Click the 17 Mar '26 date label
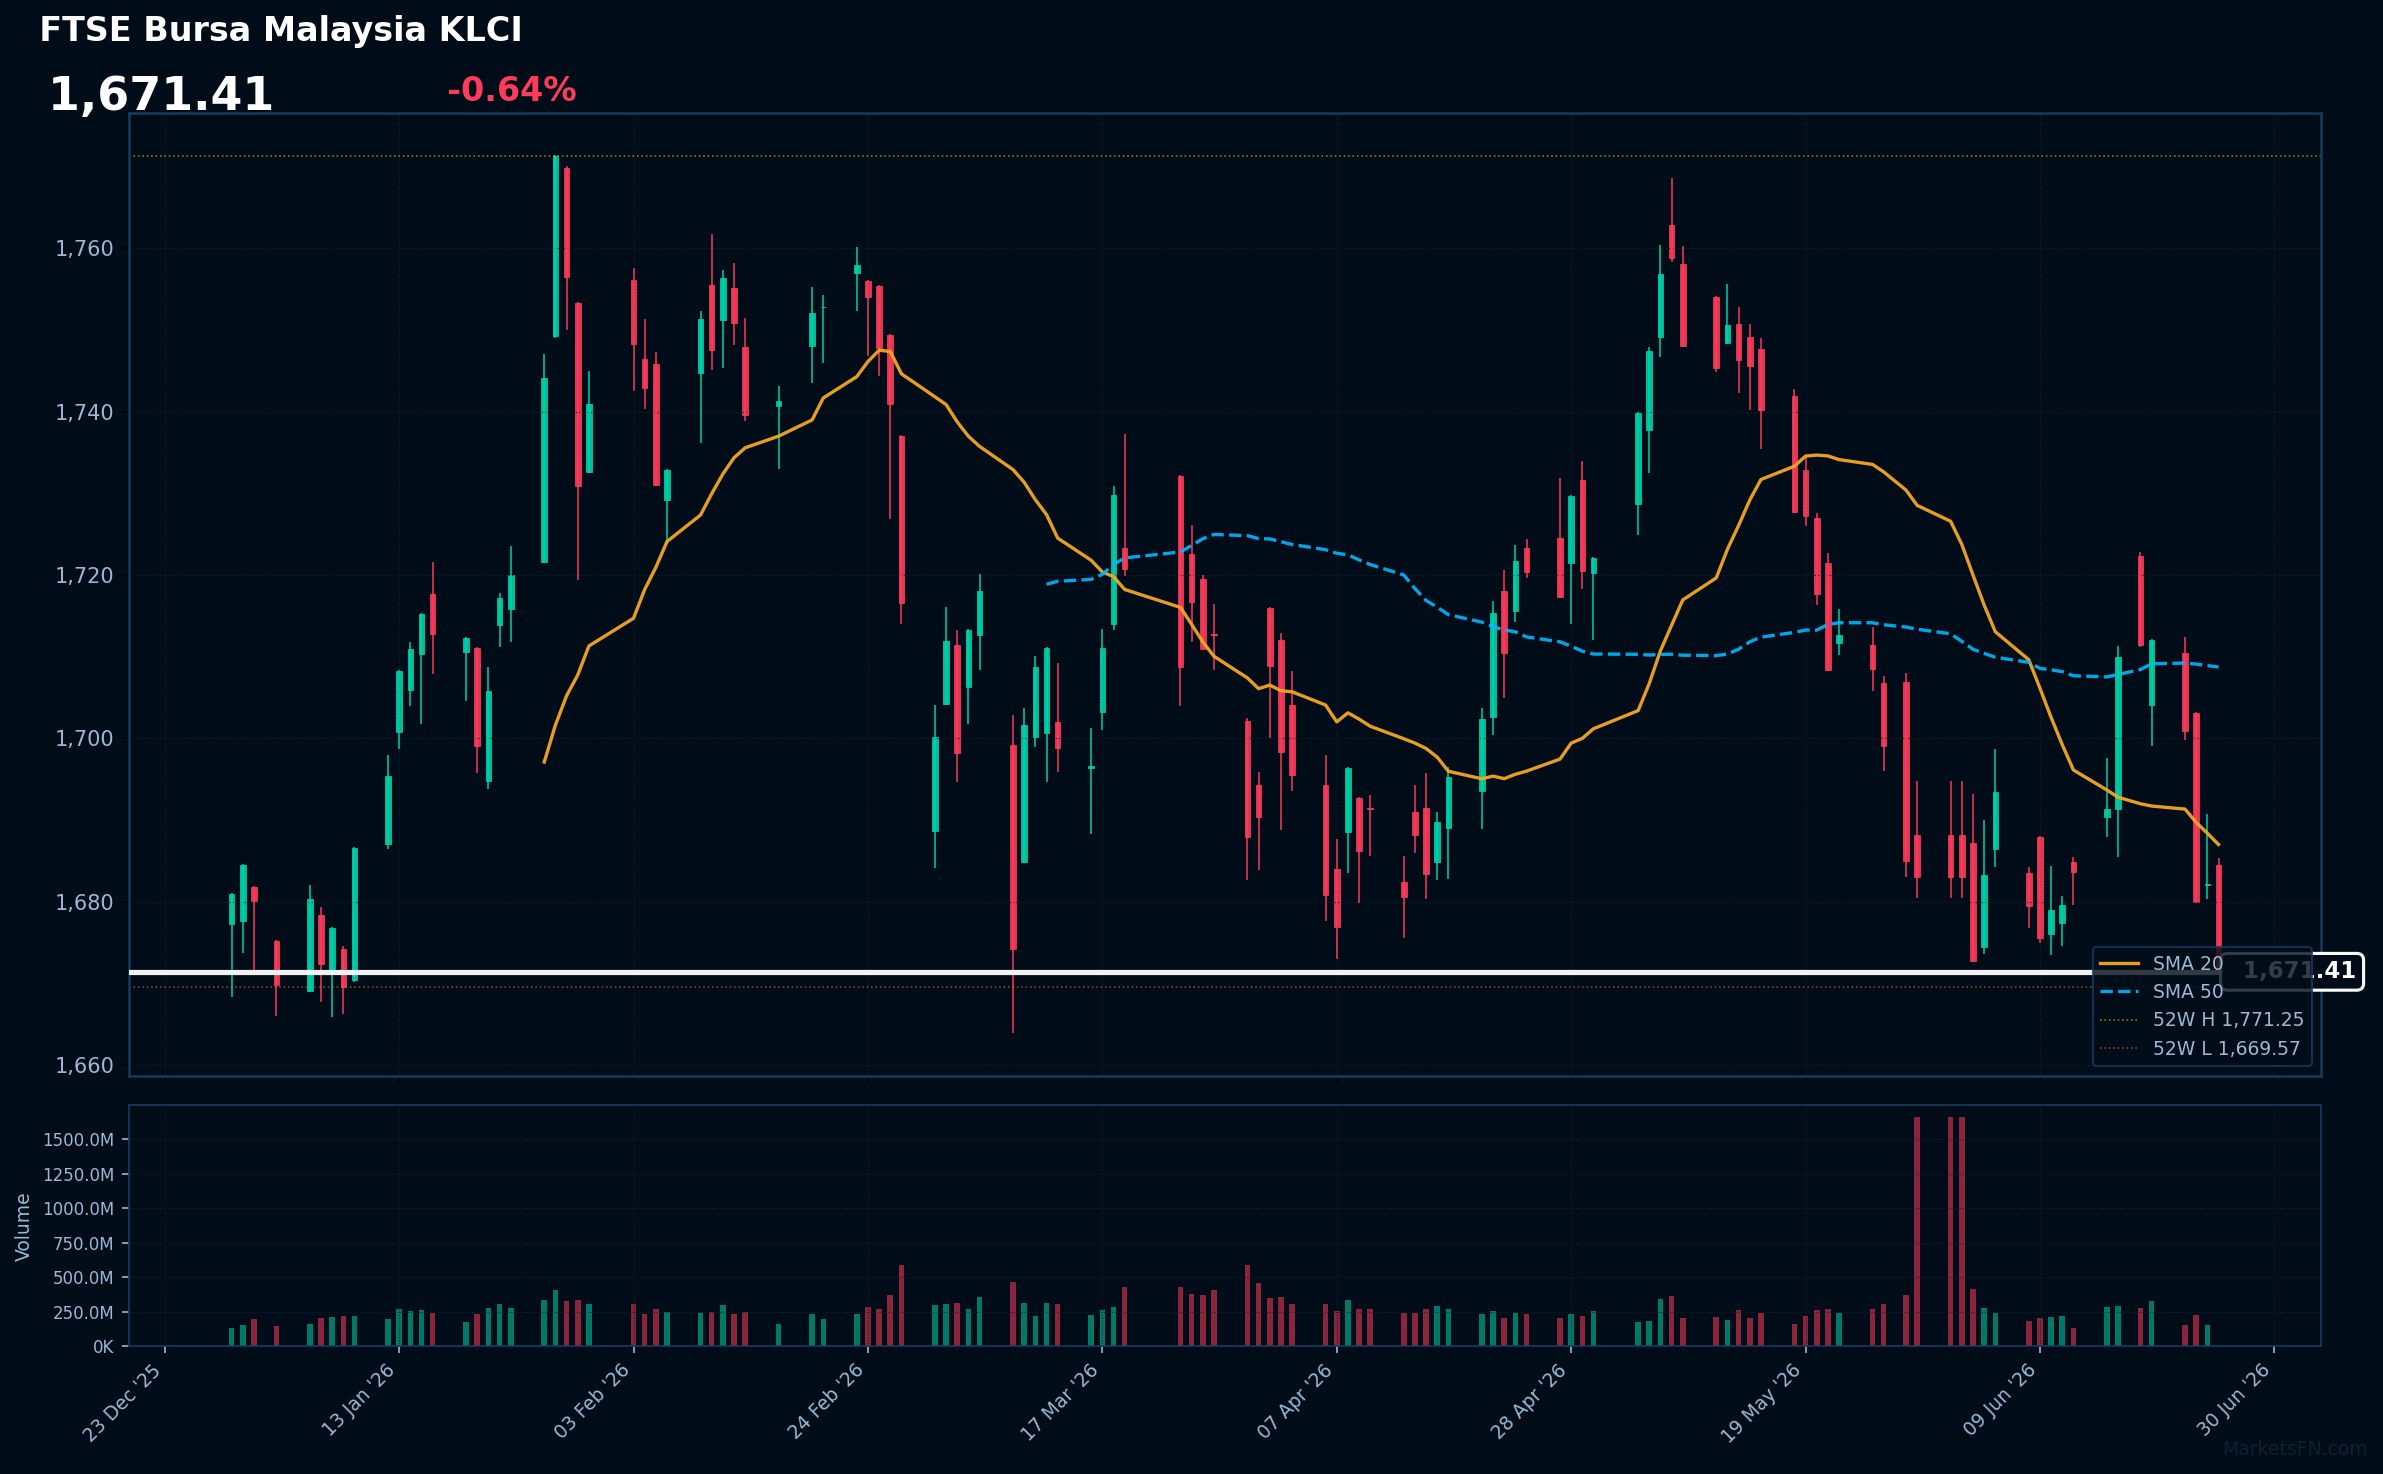 coord(1059,1402)
